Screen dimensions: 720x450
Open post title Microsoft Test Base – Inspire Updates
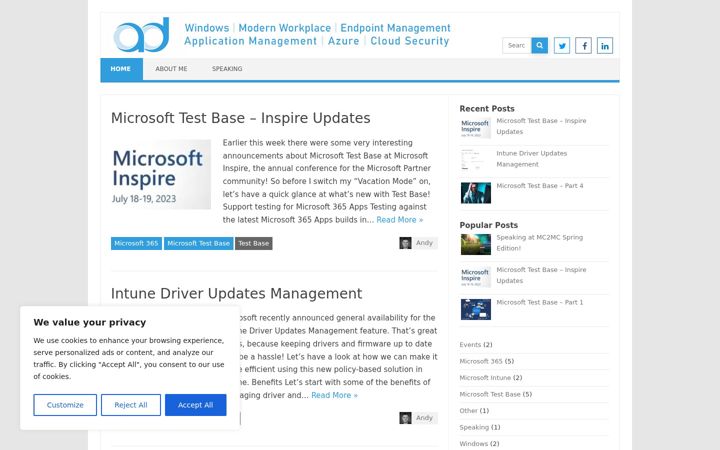(x=241, y=118)
